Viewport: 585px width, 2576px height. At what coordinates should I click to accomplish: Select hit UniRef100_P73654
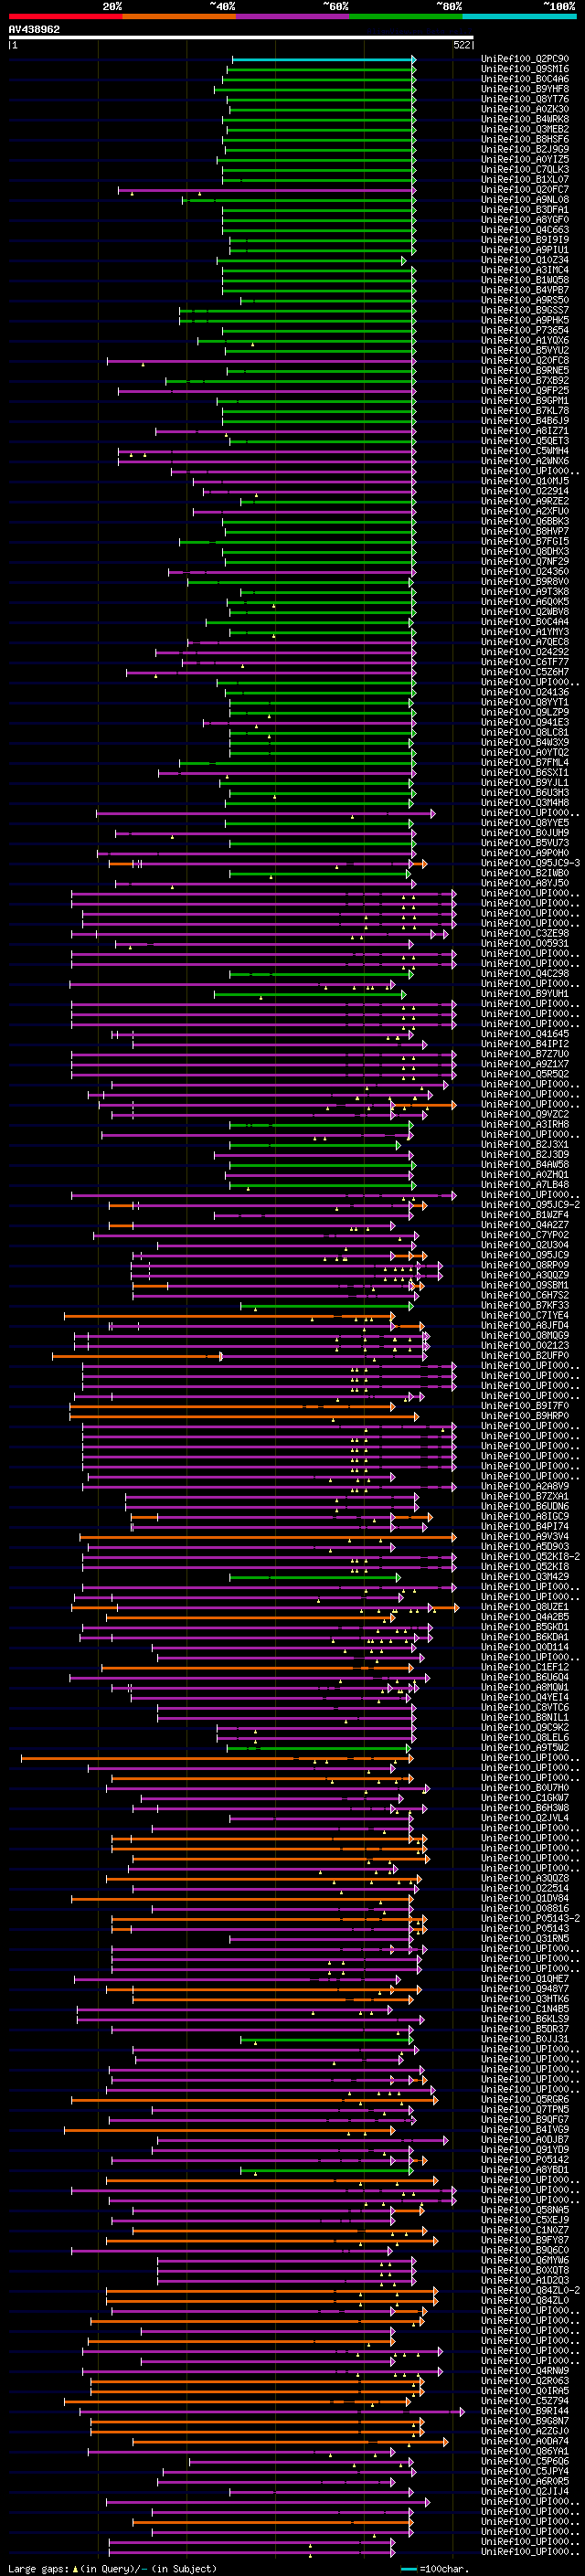tap(525, 330)
